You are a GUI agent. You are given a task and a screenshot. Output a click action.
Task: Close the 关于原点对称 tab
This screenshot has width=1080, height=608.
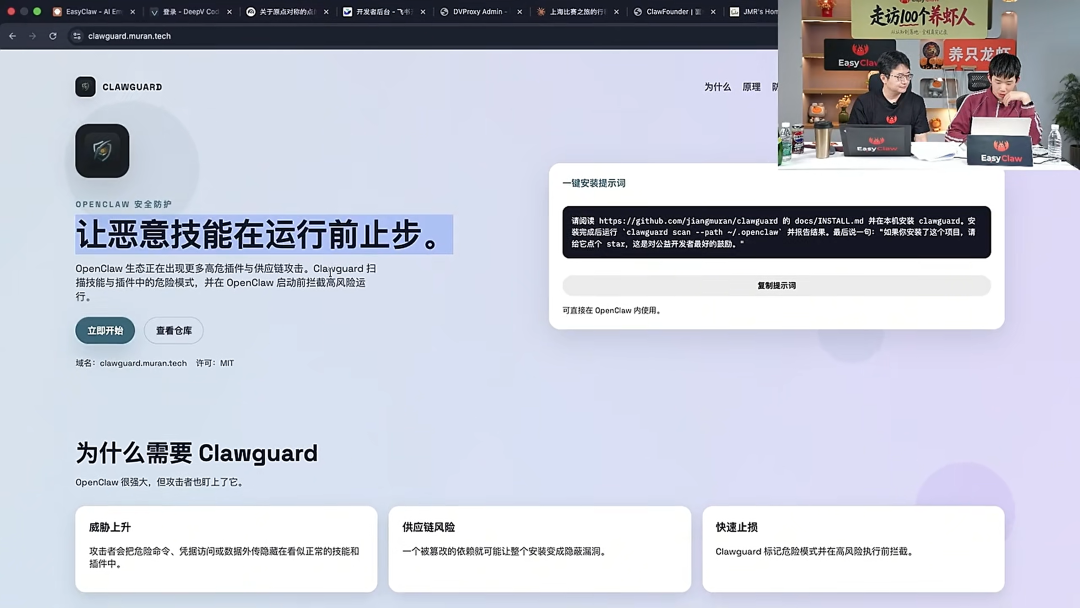(326, 12)
